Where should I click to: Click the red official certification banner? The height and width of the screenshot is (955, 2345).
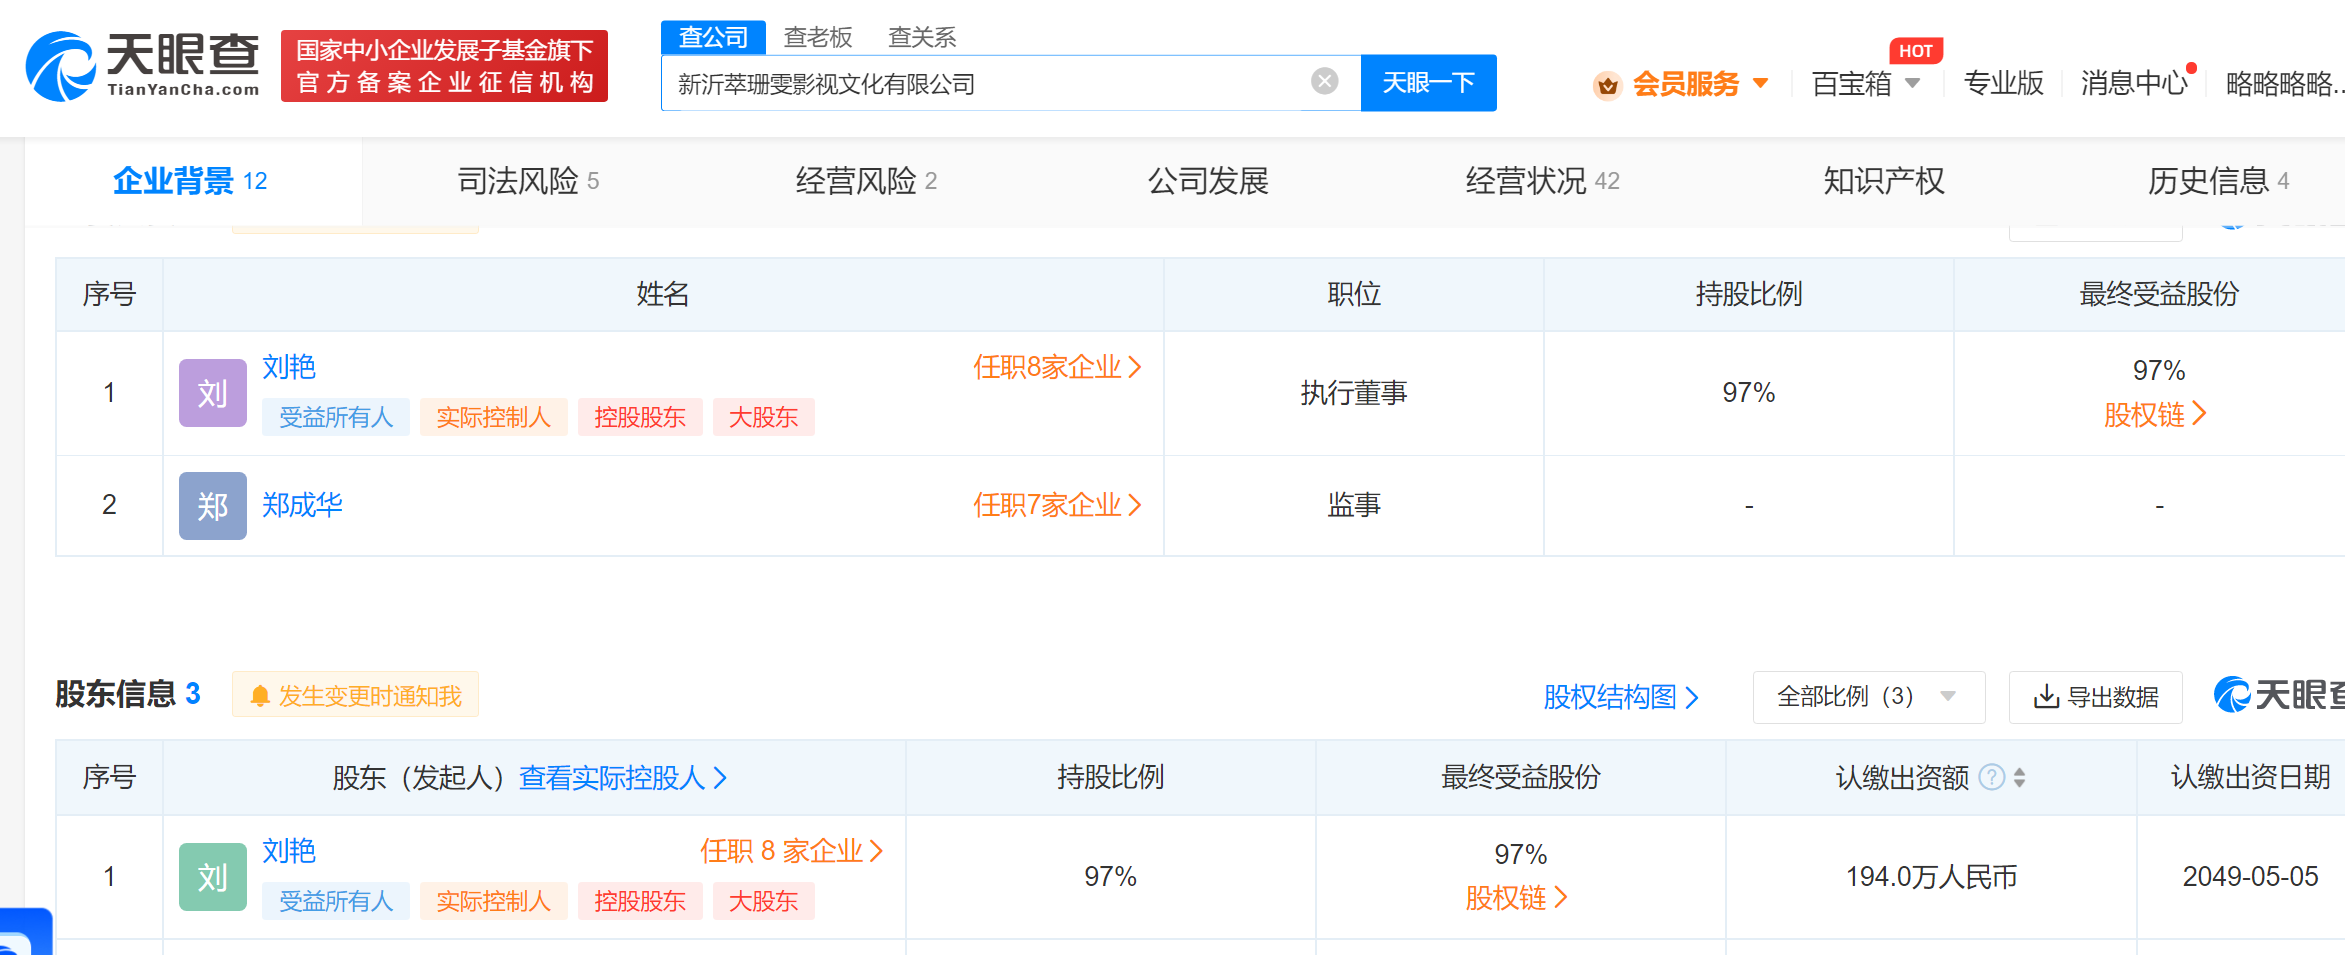444,66
